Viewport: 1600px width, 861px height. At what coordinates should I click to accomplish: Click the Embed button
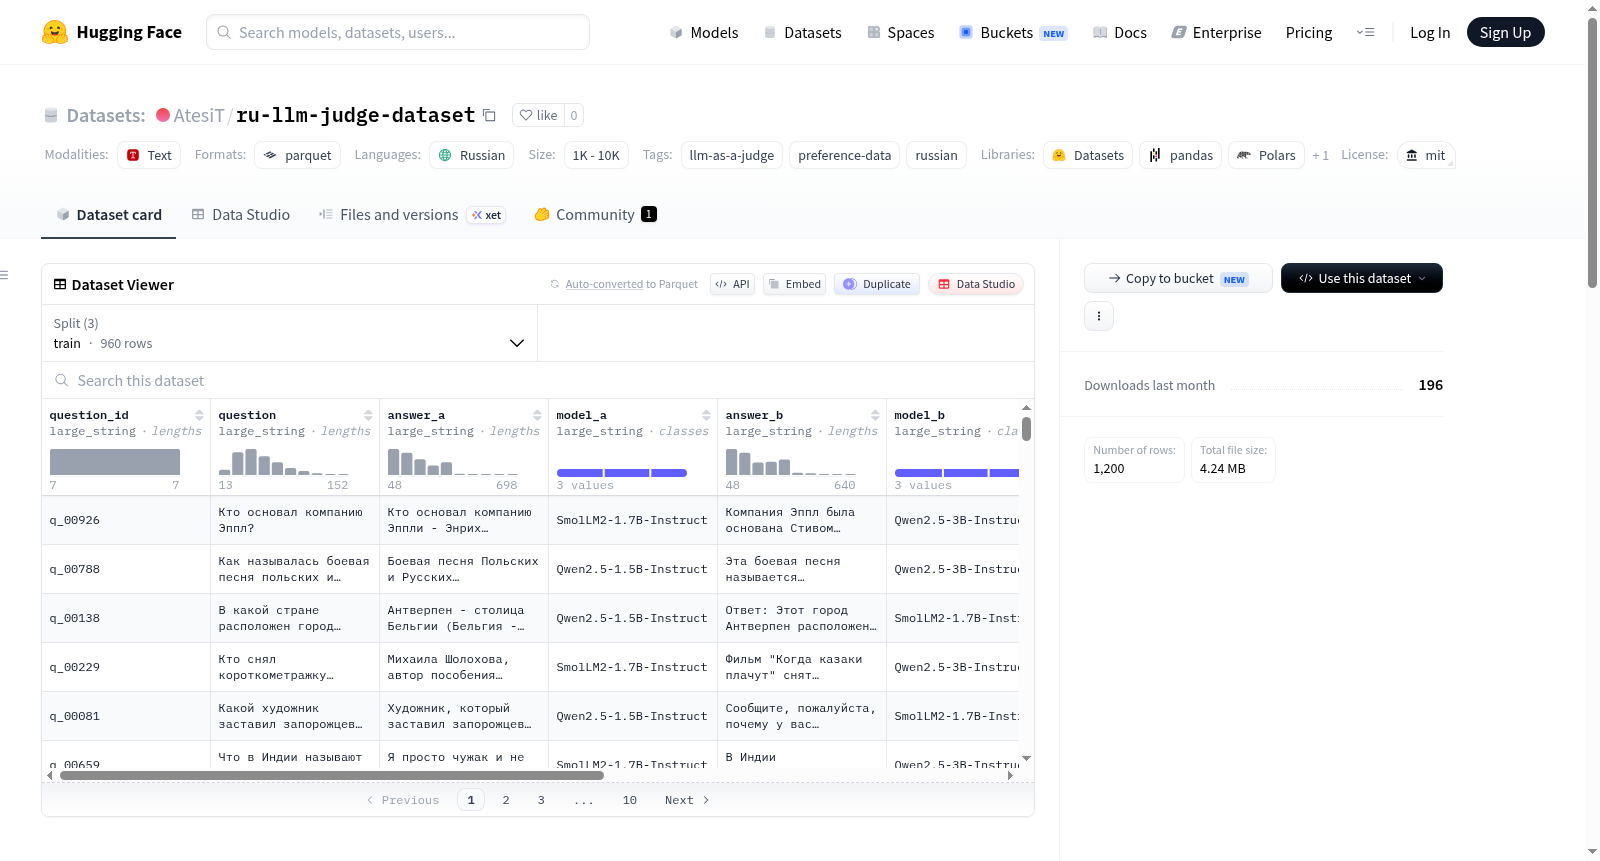[794, 284]
